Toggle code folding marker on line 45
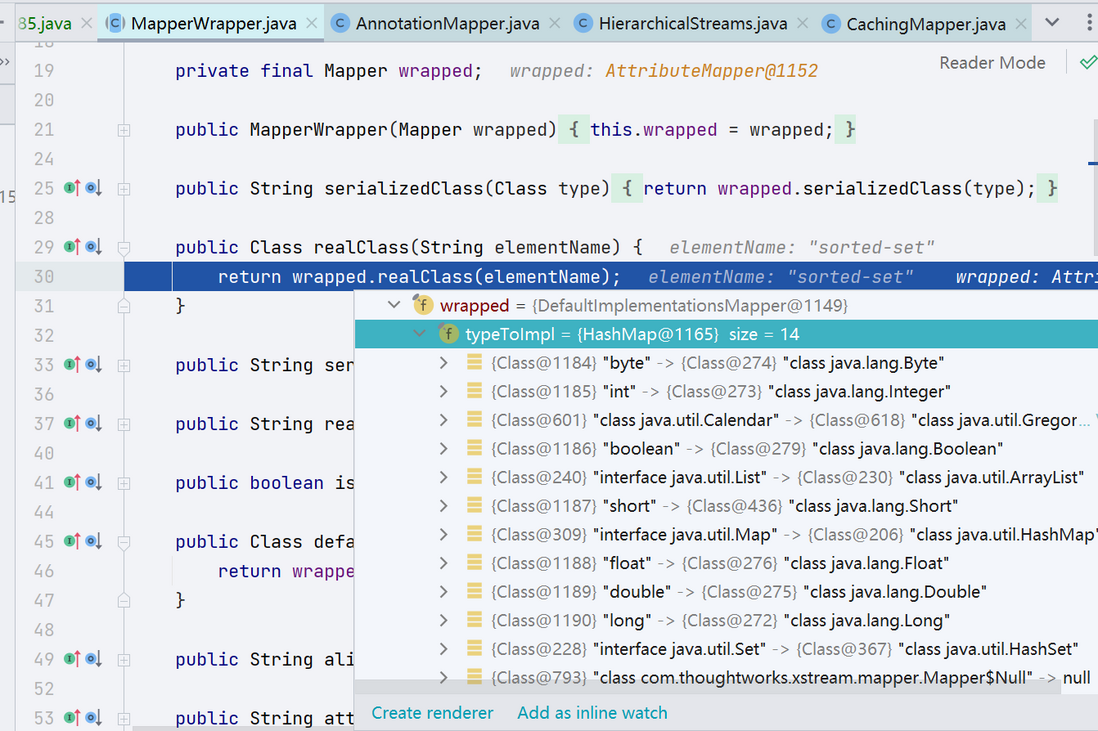Screen dimensions: 1098x731 pyautogui.click(x=124, y=542)
